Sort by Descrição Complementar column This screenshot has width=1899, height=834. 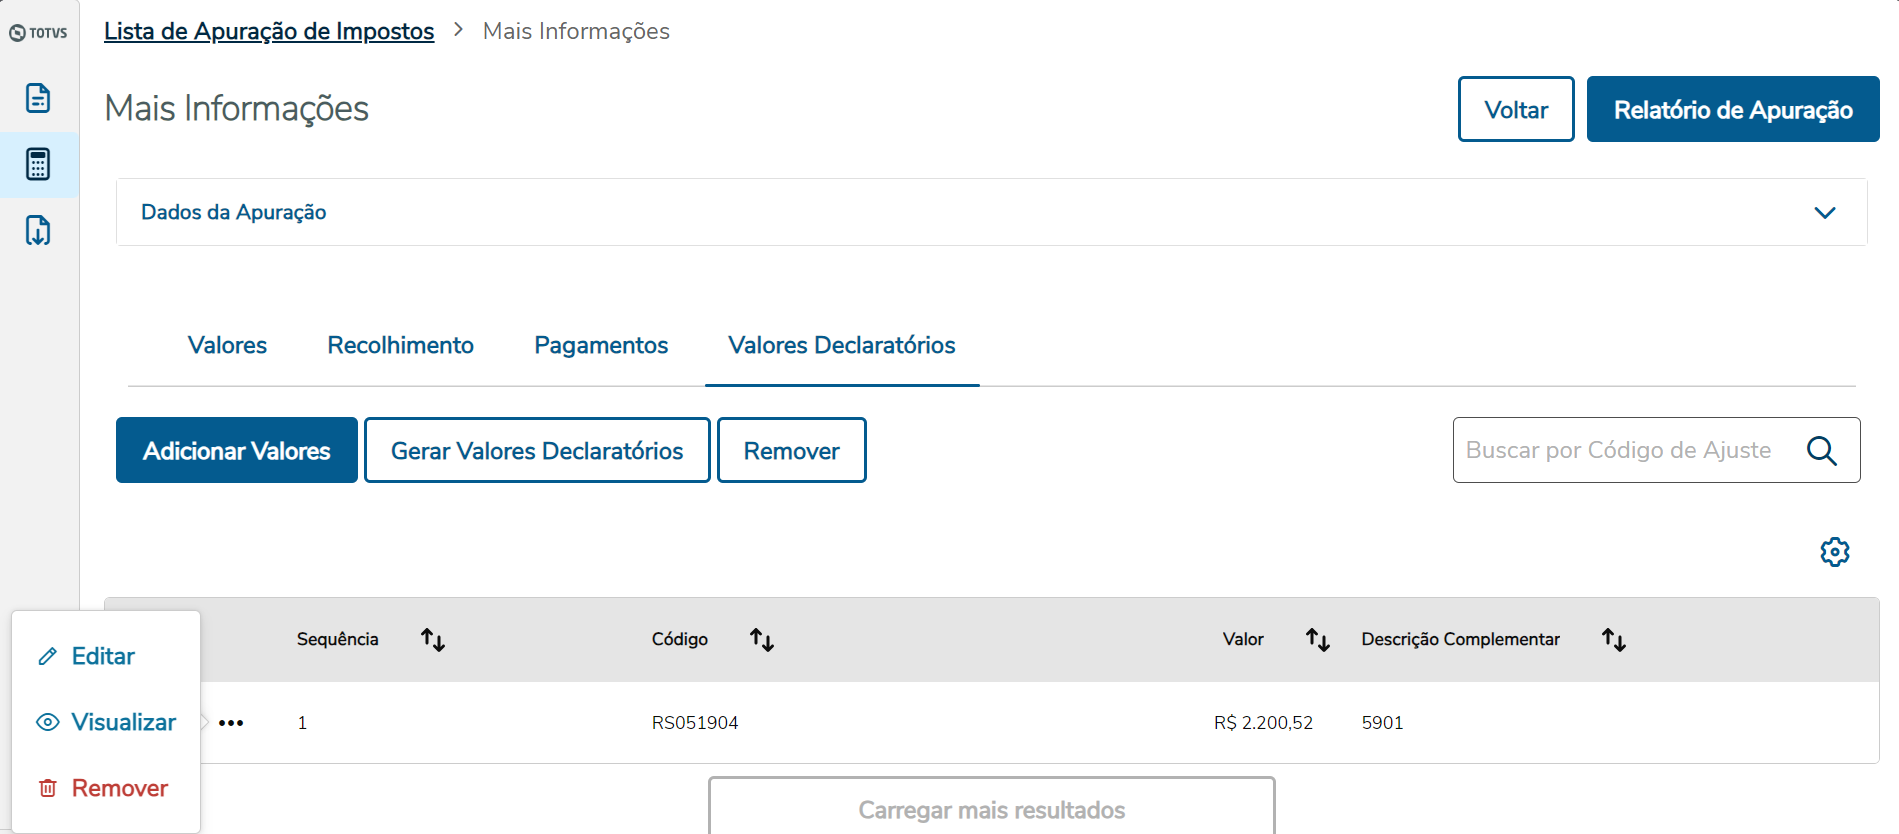(1613, 640)
